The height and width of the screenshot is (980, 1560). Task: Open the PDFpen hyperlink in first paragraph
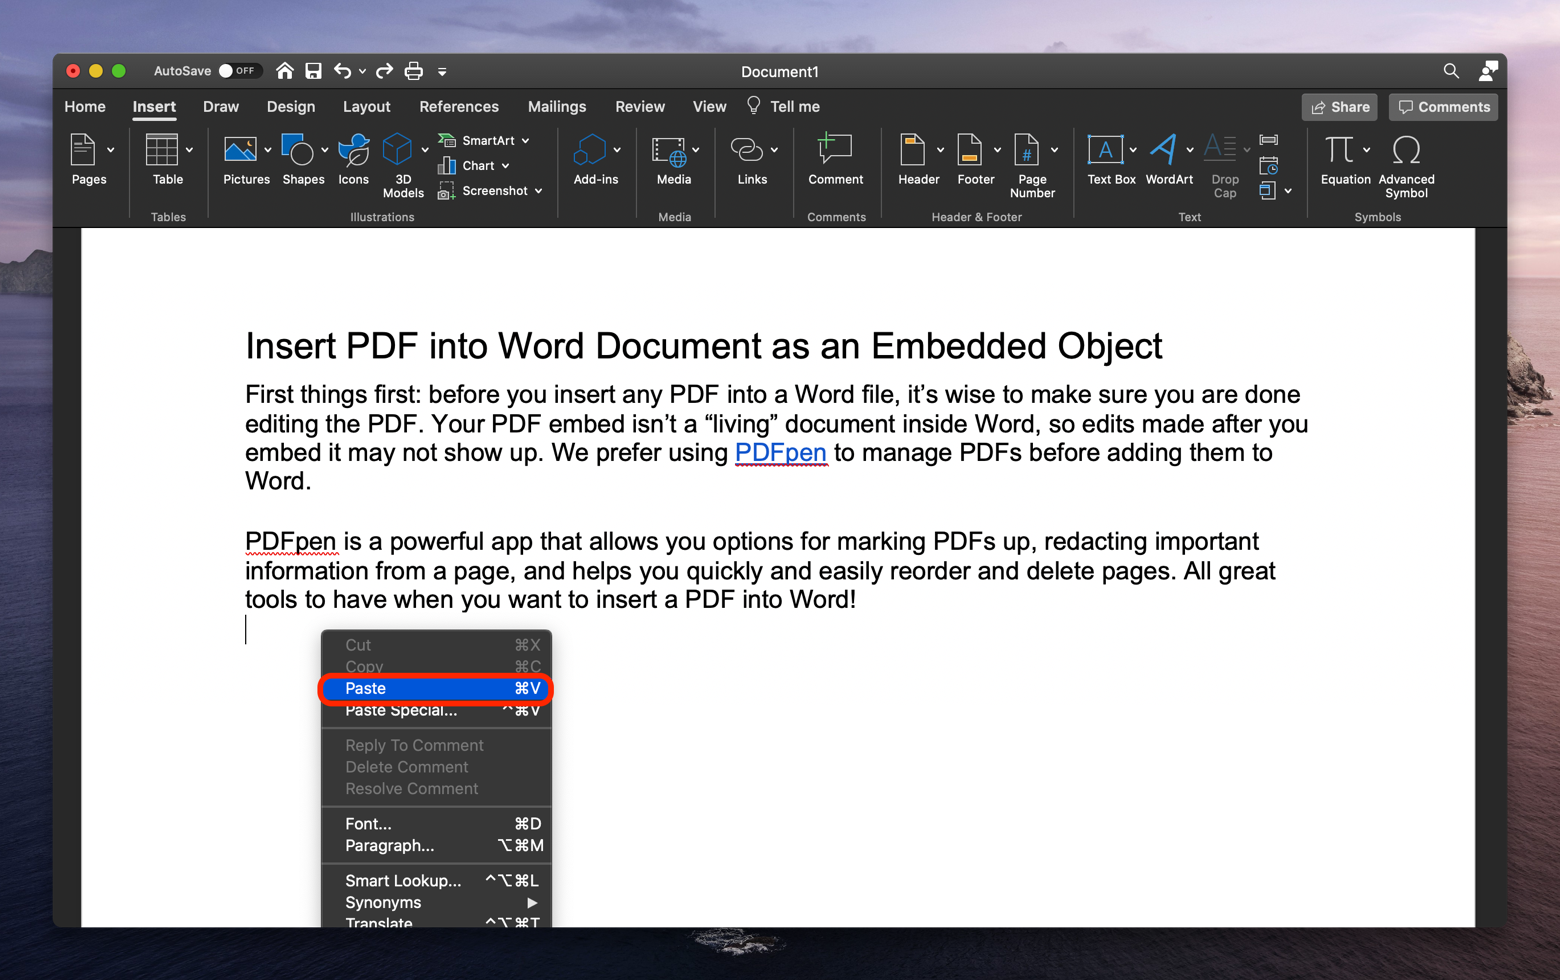pyautogui.click(x=780, y=453)
